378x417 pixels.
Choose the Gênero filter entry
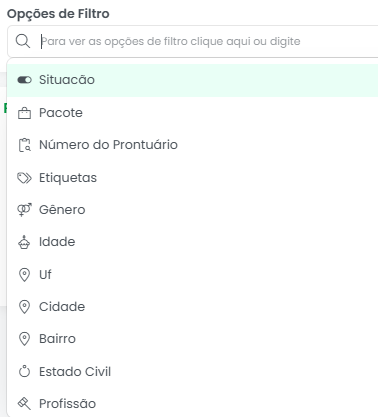193,210
